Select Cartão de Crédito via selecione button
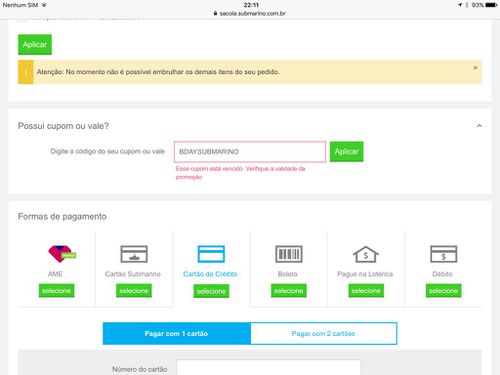The image size is (500, 375). pyautogui.click(x=211, y=291)
